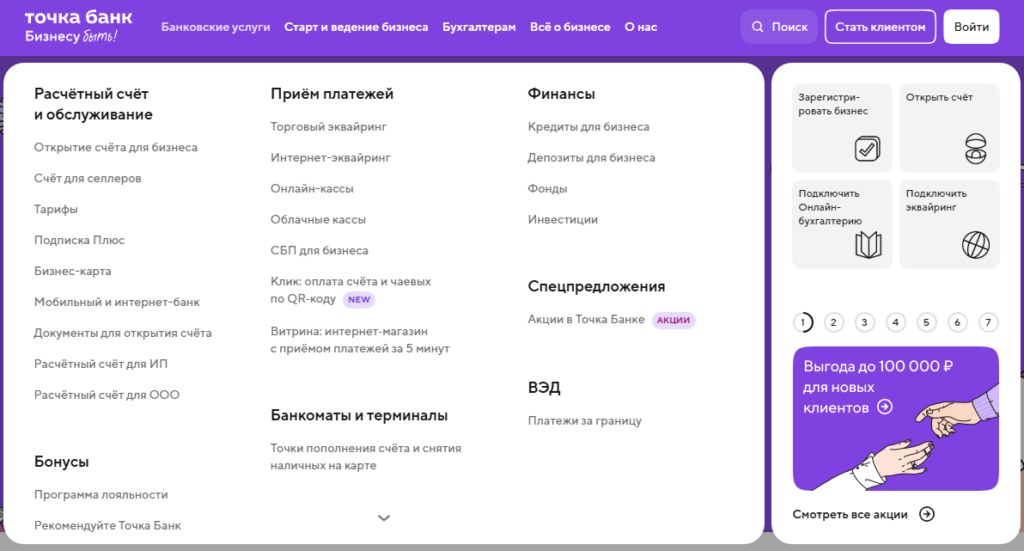Open the Фонды link
This screenshot has width=1024, height=551.
pyautogui.click(x=547, y=189)
